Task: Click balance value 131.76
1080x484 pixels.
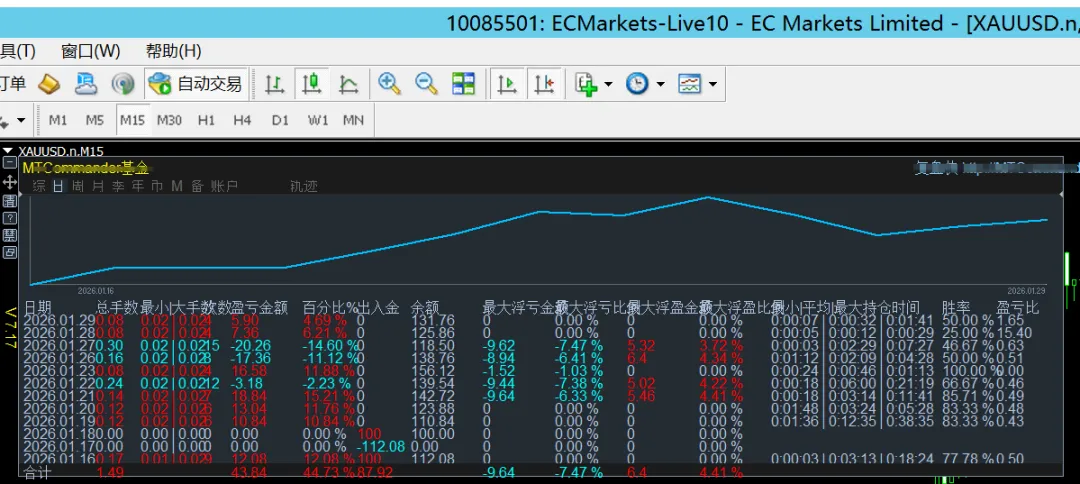Action: (x=433, y=320)
